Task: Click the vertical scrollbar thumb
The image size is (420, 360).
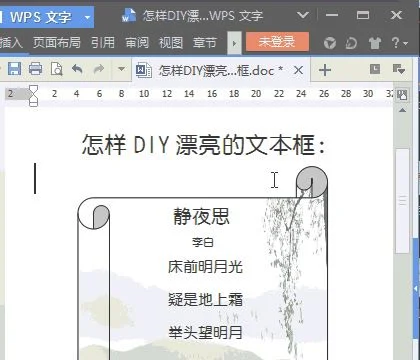Action: pyautogui.click(x=403, y=201)
